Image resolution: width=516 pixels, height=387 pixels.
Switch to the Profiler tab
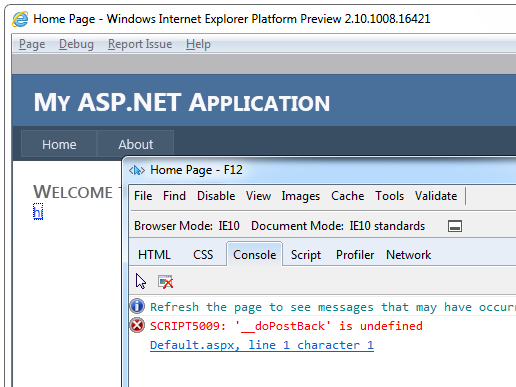coord(355,255)
